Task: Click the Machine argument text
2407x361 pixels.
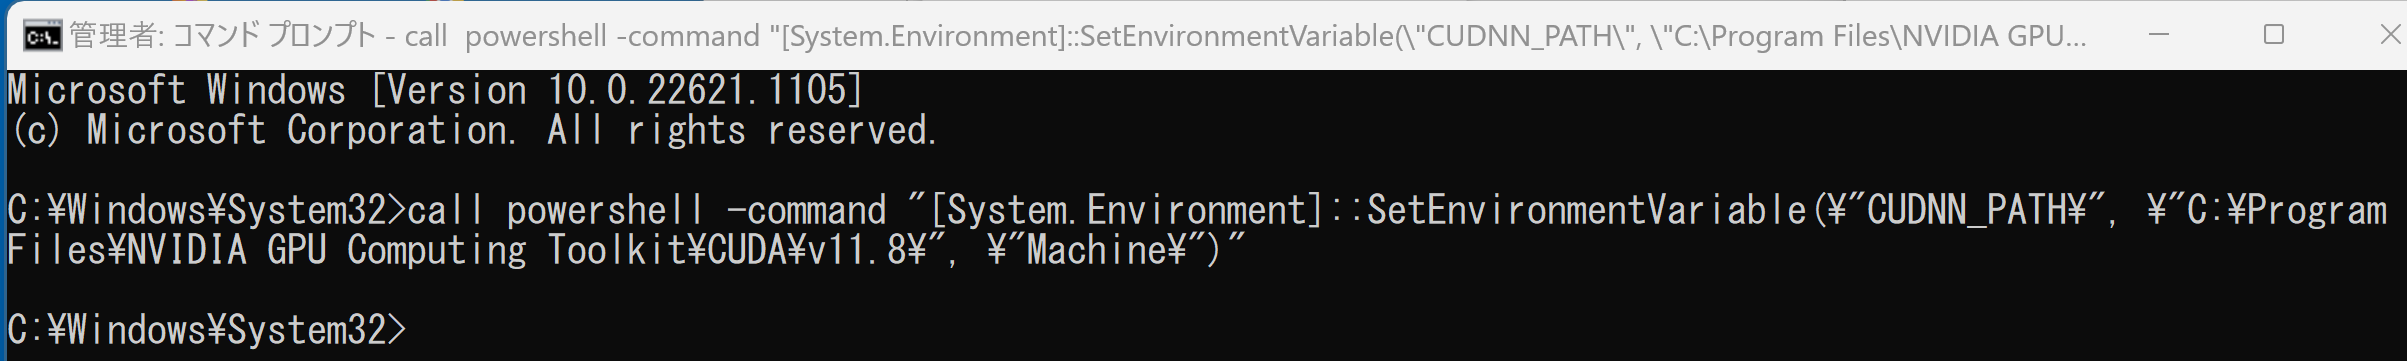Action: pos(1097,251)
